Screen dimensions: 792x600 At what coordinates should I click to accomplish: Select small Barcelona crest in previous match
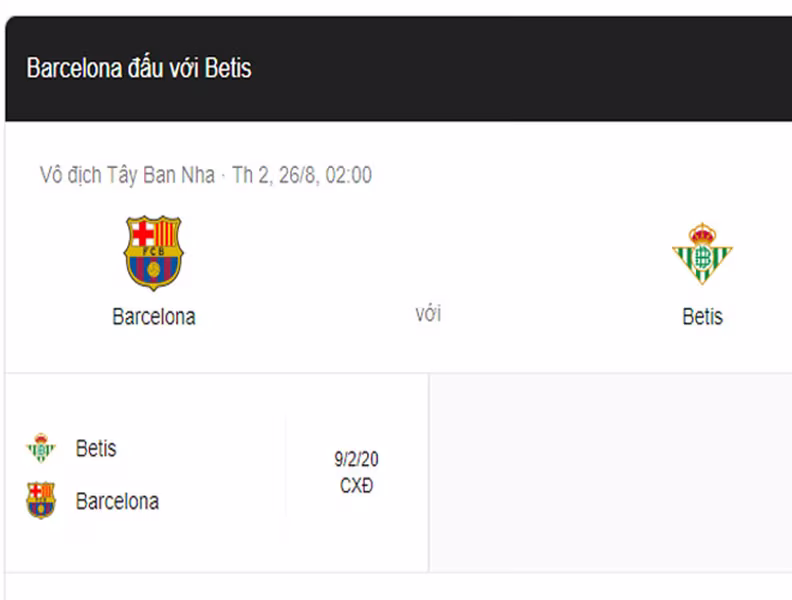coord(41,501)
